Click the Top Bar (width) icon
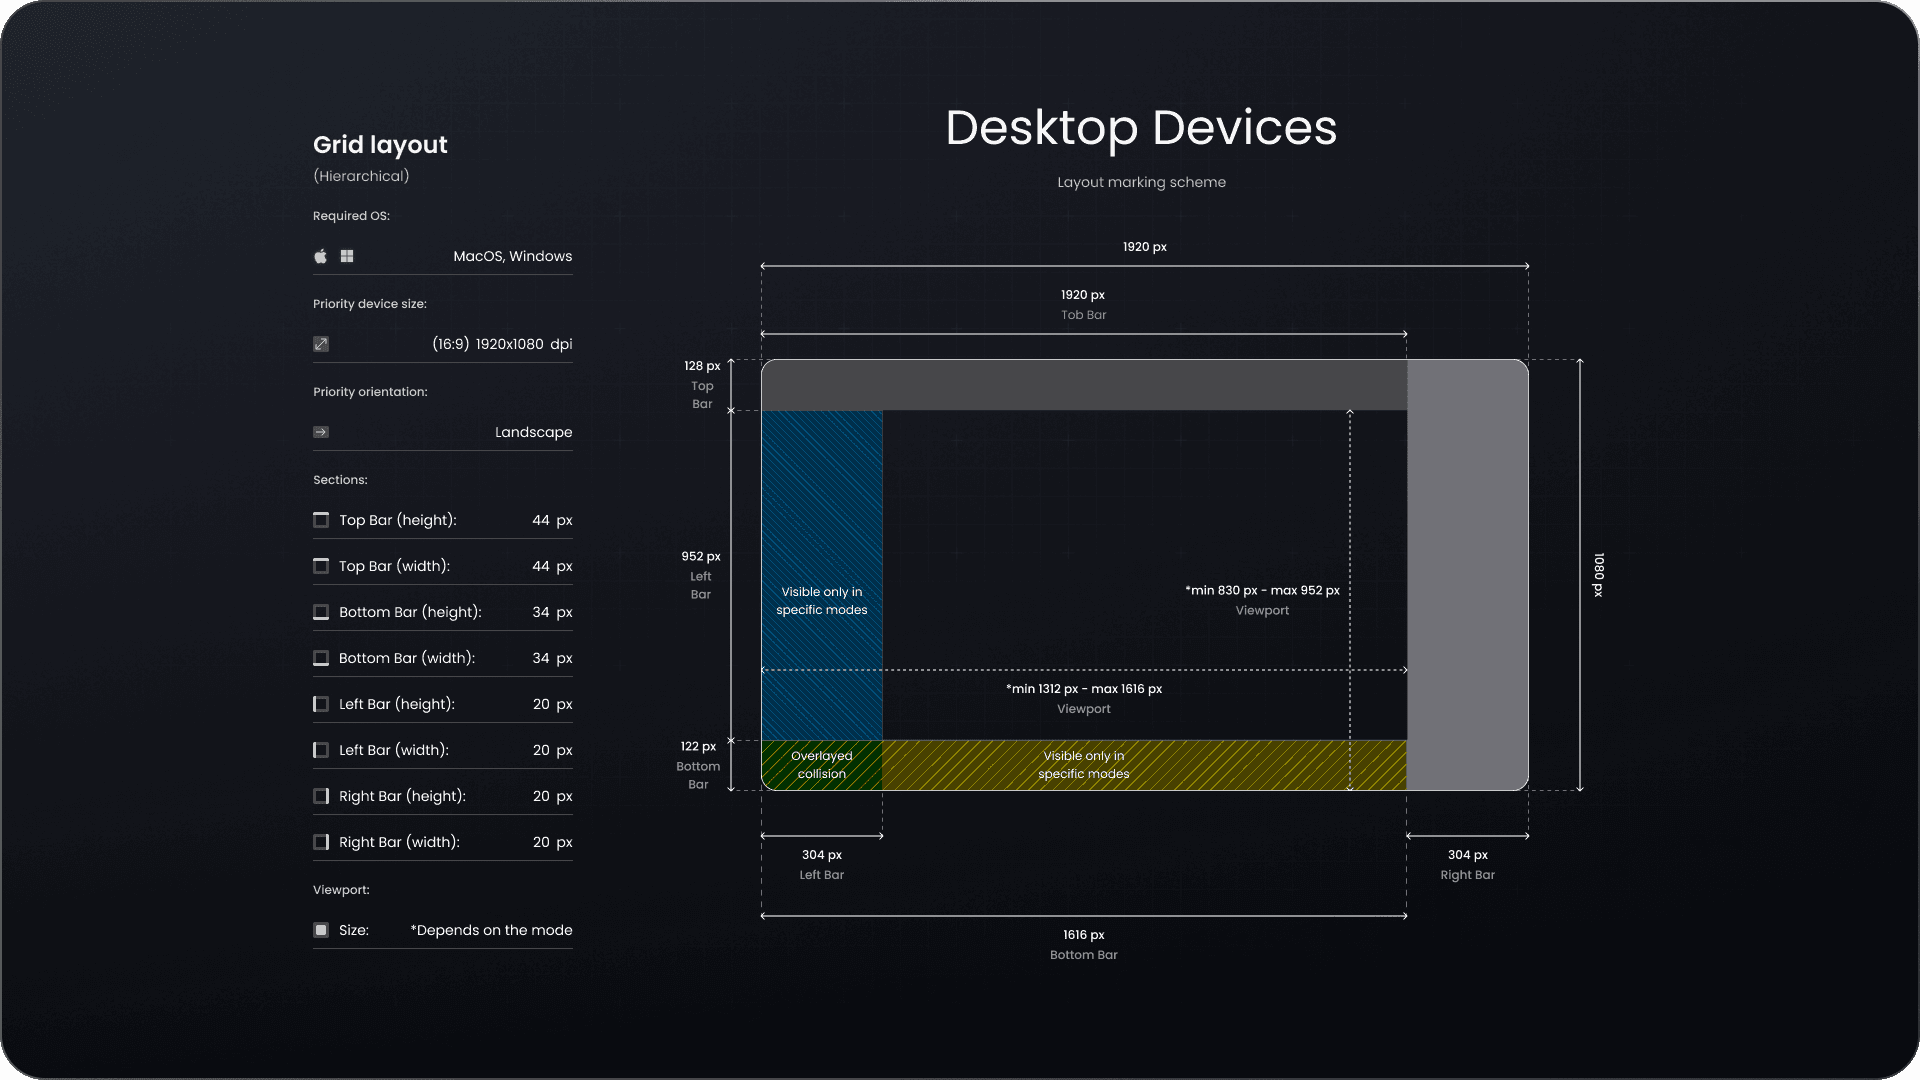The width and height of the screenshot is (1920, 1080). tap(321, 566)
